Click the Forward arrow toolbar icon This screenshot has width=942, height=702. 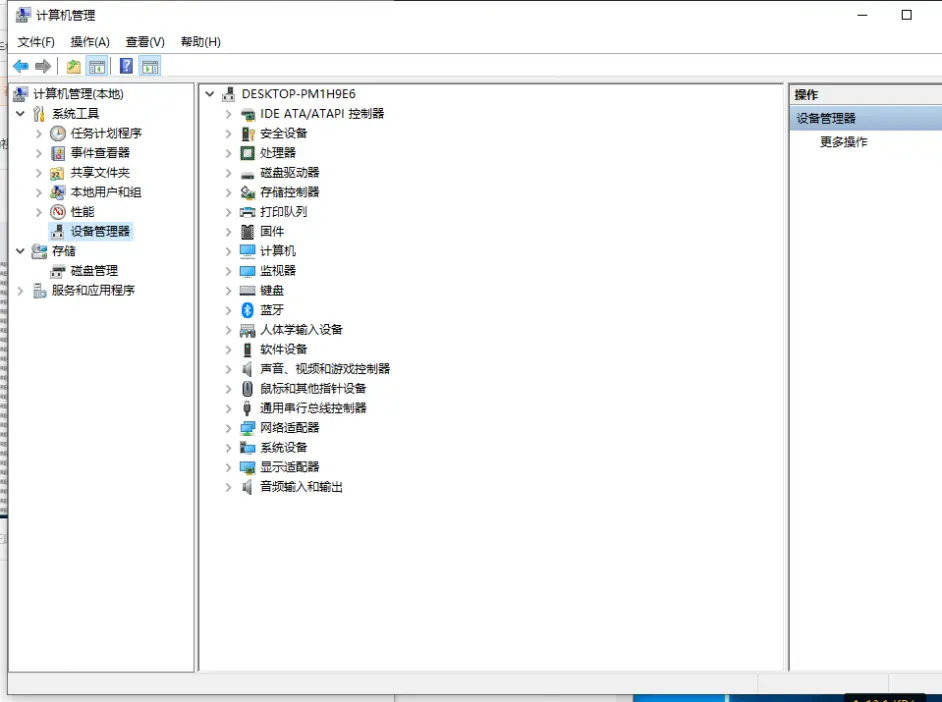click(43, 66)
